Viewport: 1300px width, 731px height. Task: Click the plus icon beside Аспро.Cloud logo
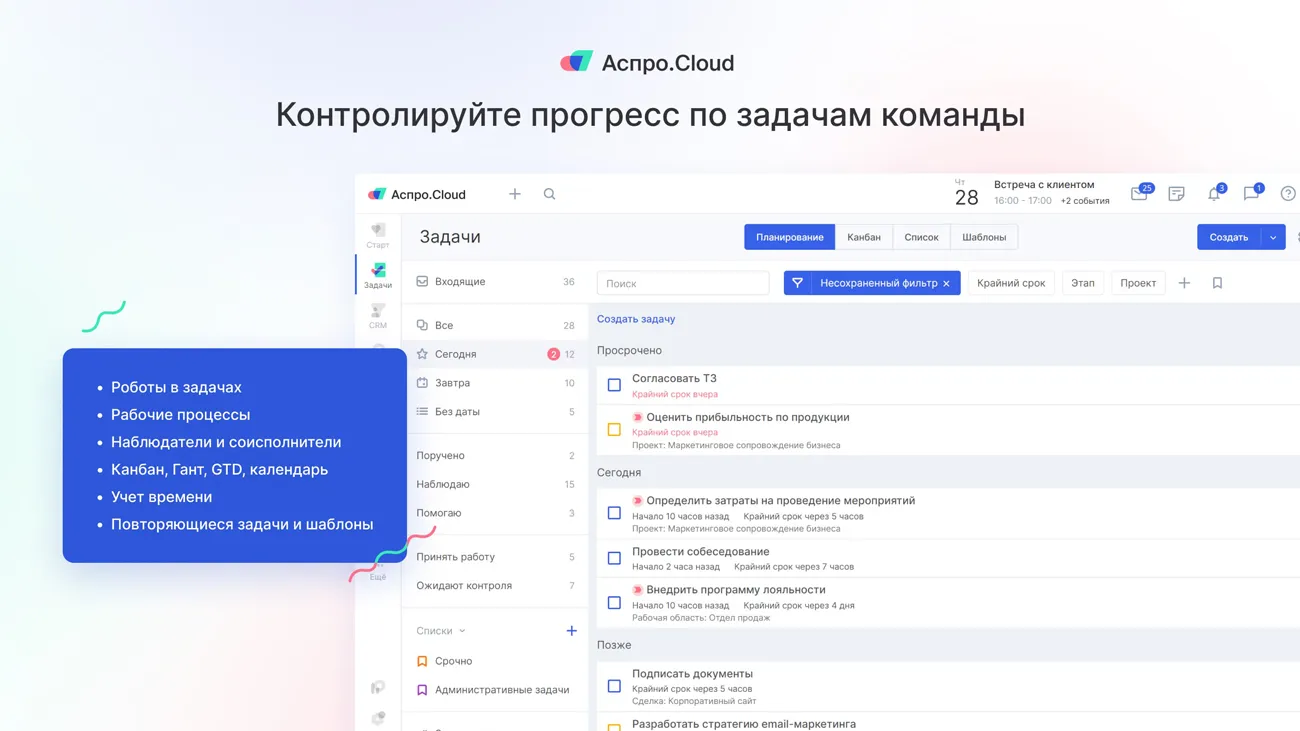click(515, 194)
